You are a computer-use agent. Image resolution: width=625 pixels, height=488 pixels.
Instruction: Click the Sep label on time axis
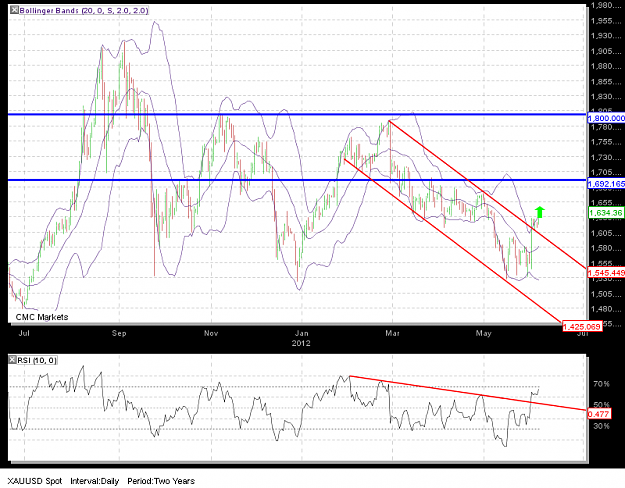[x=119, y=333]
